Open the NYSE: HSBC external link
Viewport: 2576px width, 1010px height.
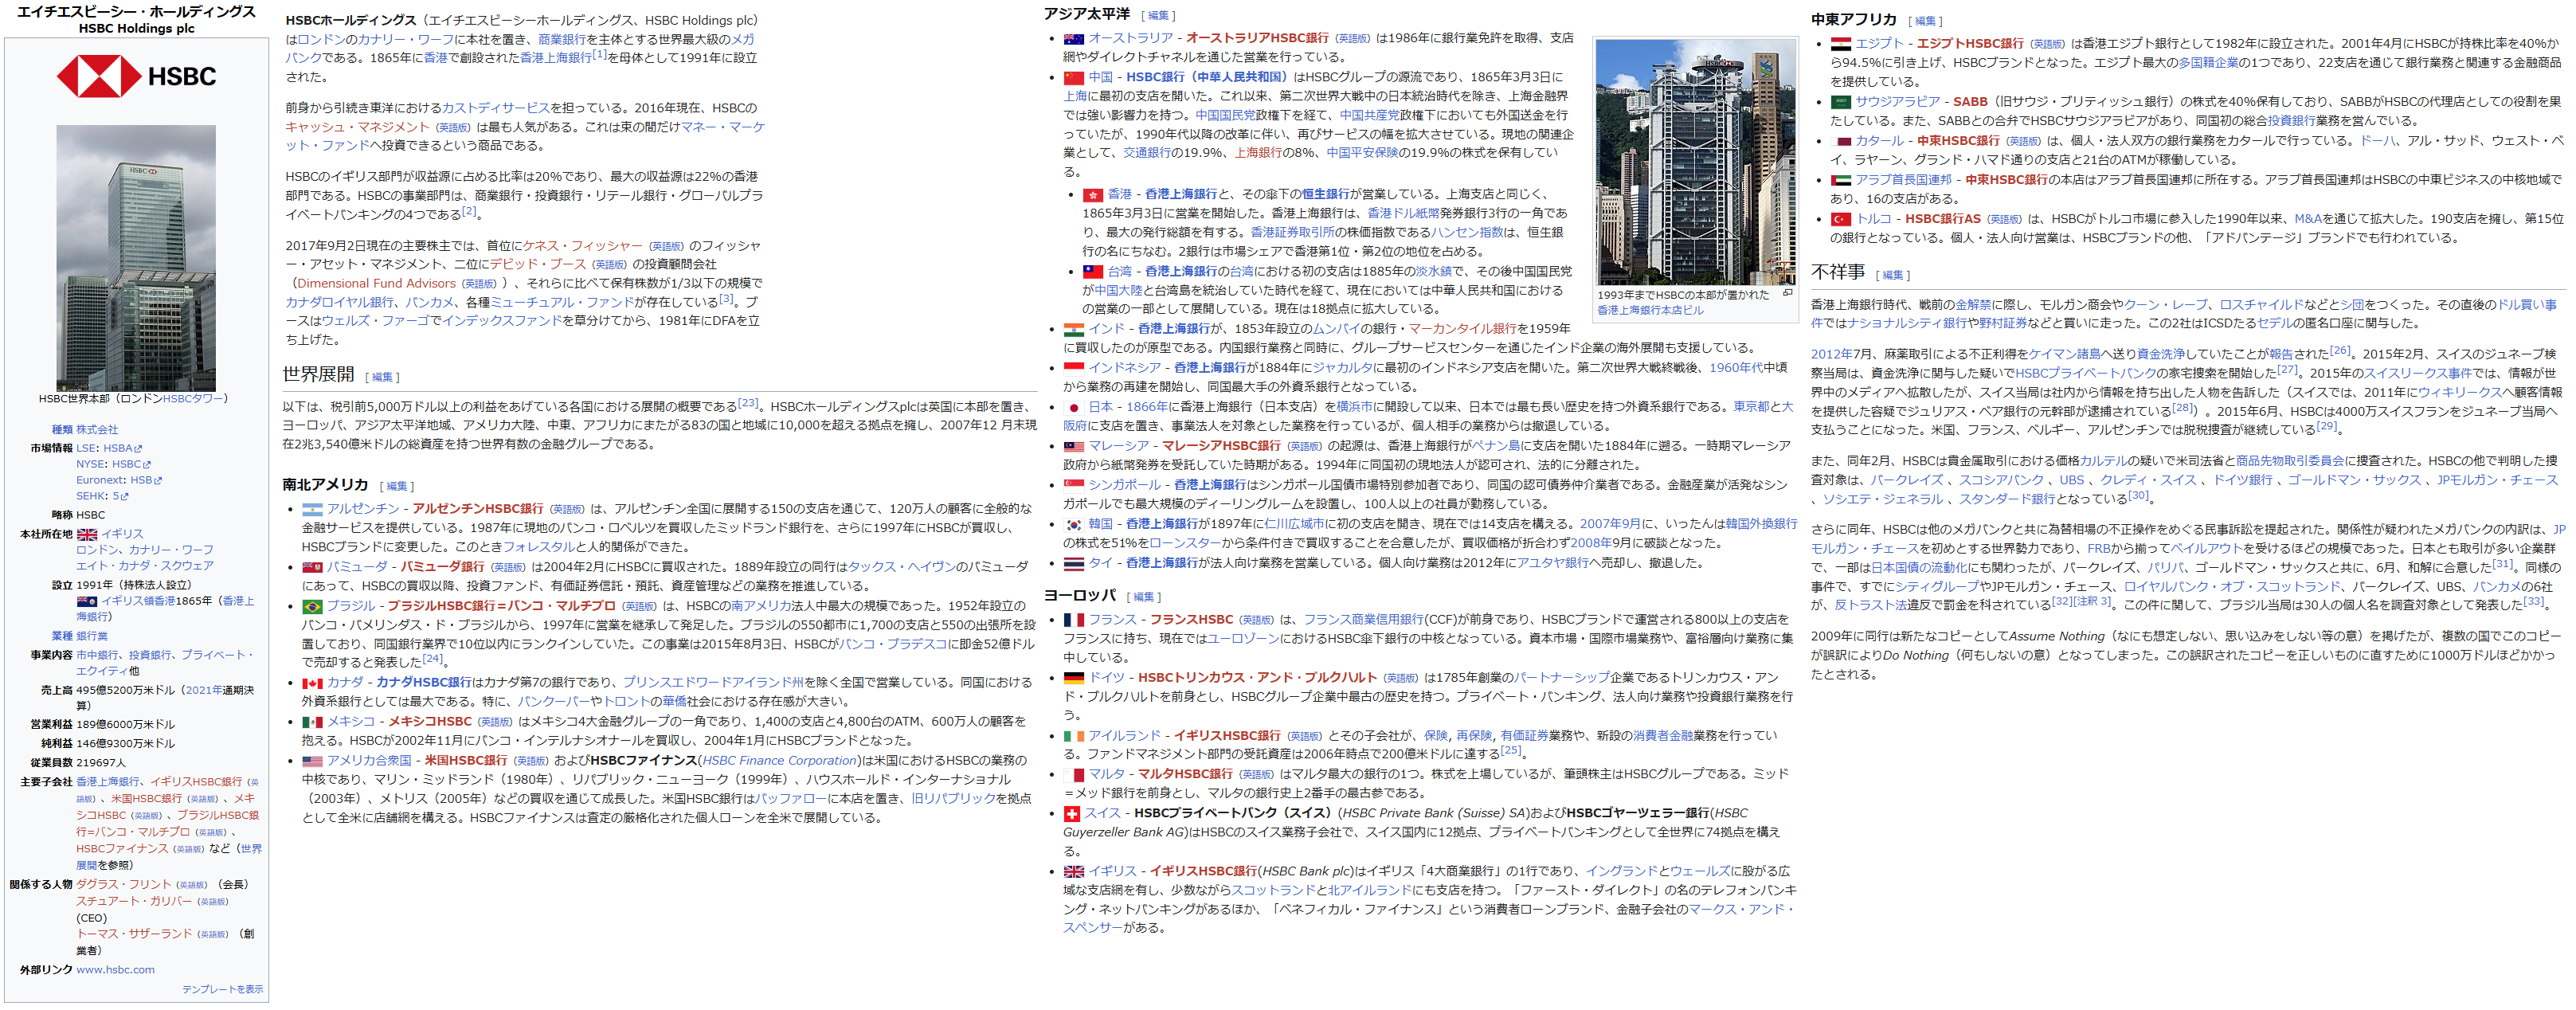113,465
